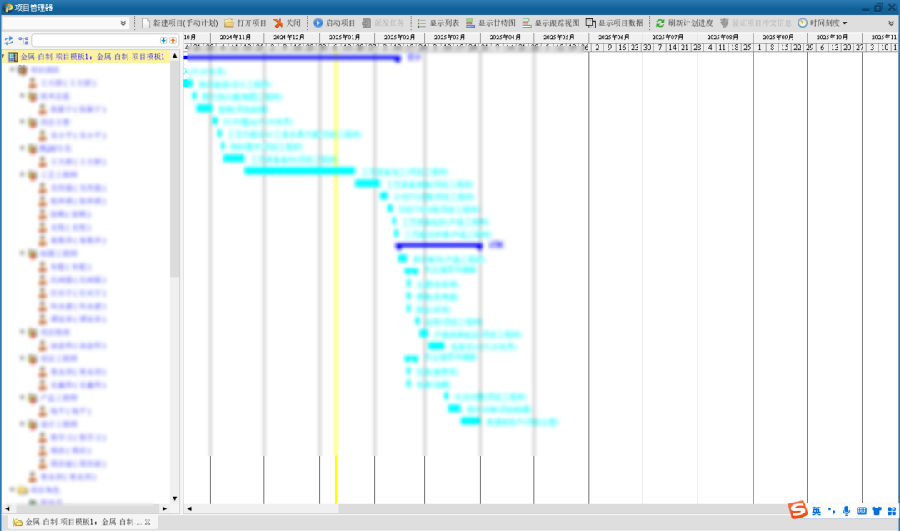Refresh plan progress using 刷新计划进度
This screenshot has width=900, height=531.
(x=684, y=23)
